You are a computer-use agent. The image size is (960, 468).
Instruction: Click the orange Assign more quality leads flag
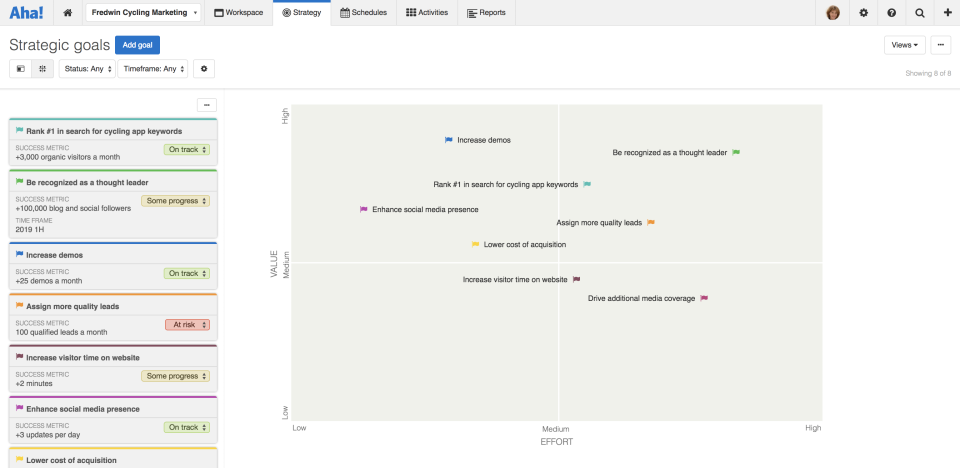tap(651, 222)
